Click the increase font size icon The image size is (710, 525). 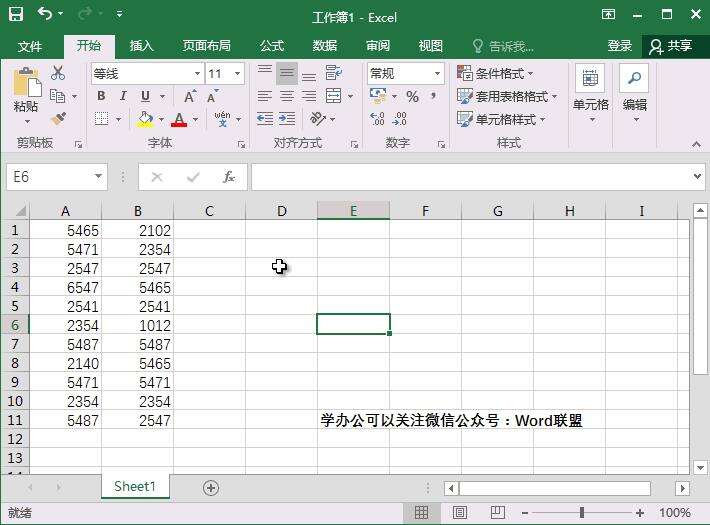tap(190, 96)
